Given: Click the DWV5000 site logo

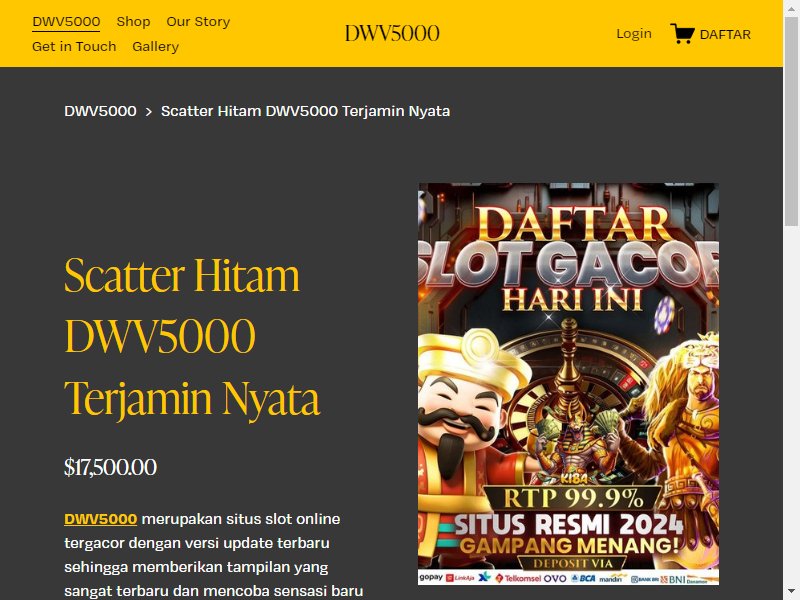Looking at the screenshot, I should click(392, 34).
